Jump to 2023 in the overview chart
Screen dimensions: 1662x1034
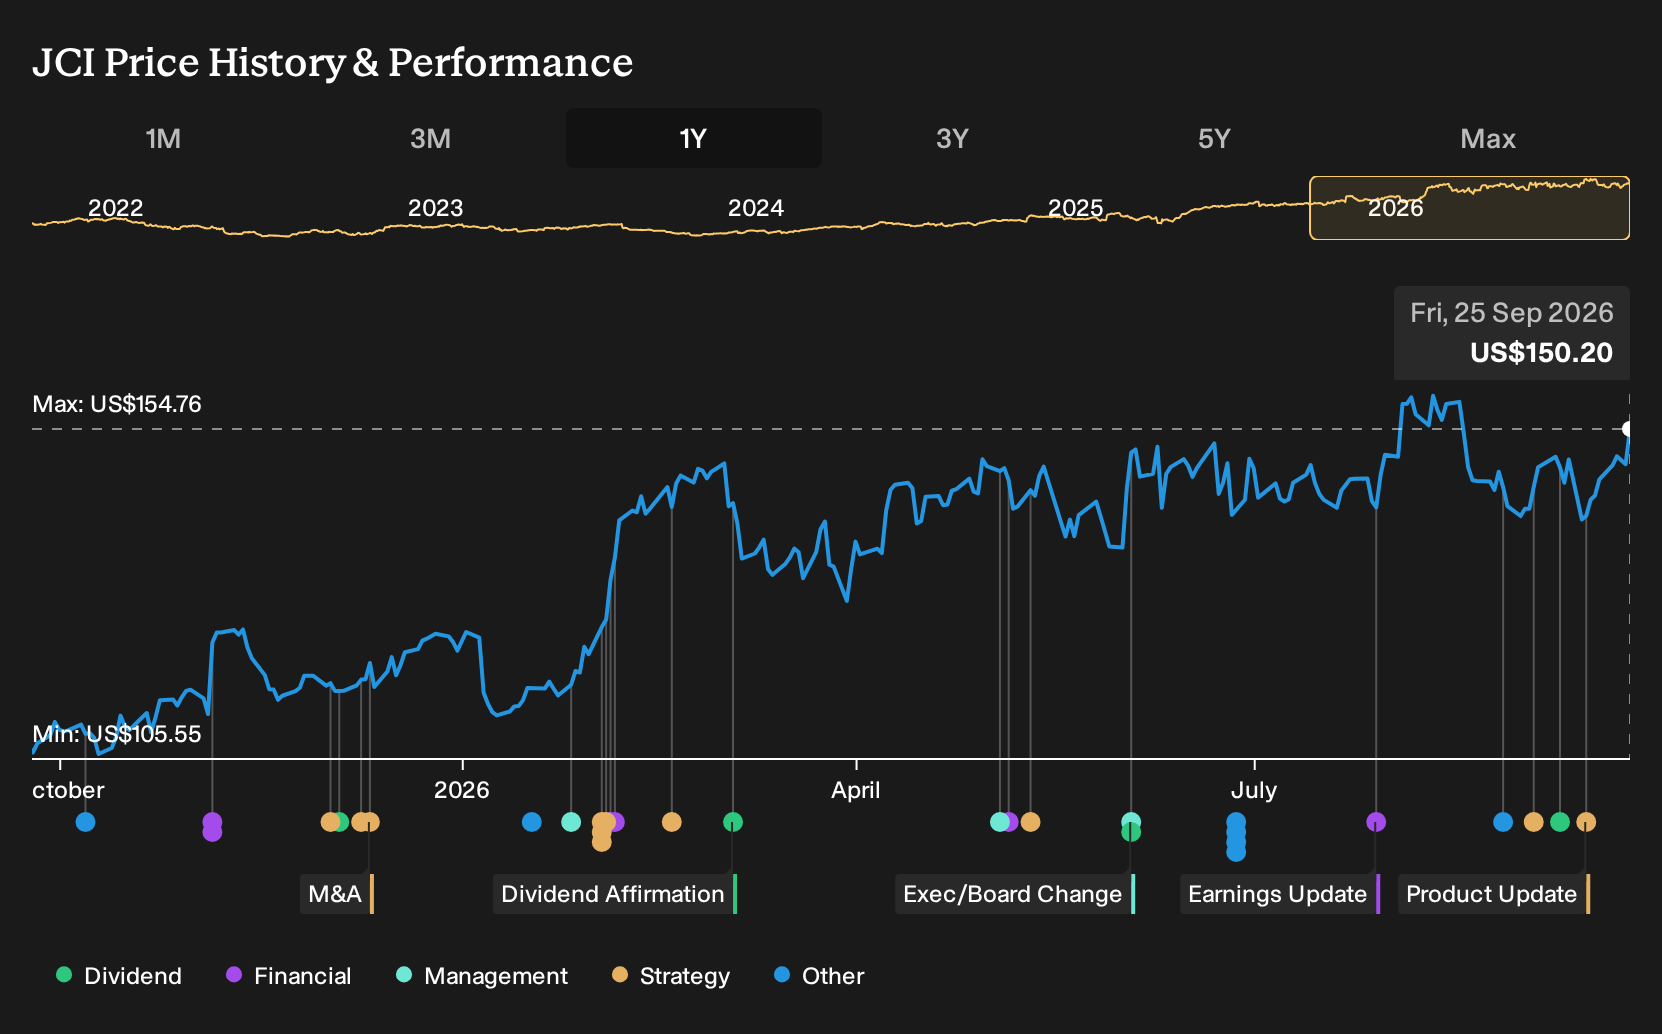436,208
